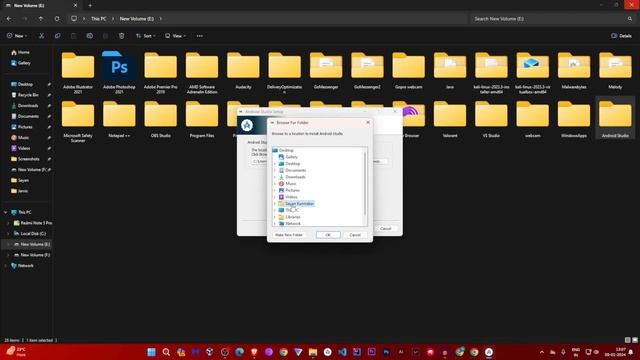Select Sayan Karmakar folder in tree

(300, 203)
